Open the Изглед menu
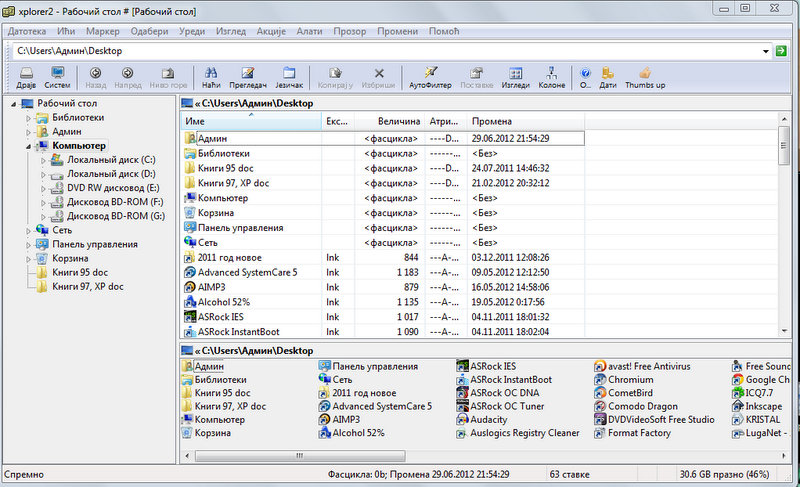 (x=231, y=31)
